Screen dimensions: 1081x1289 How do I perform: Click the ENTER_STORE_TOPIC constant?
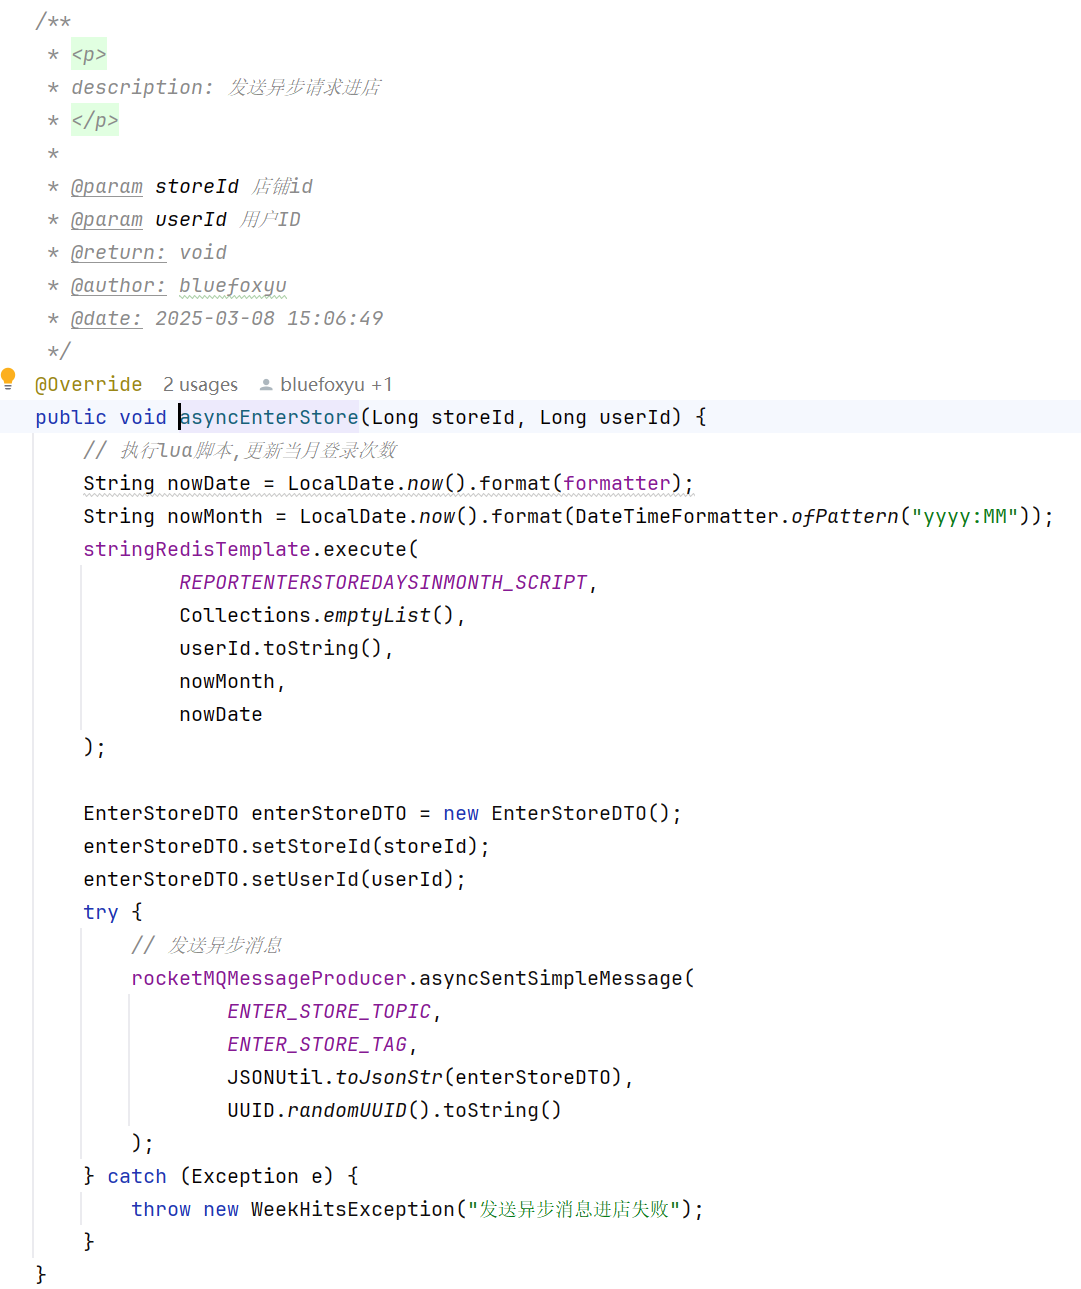pyautogui.click(x=329, y=1012)
